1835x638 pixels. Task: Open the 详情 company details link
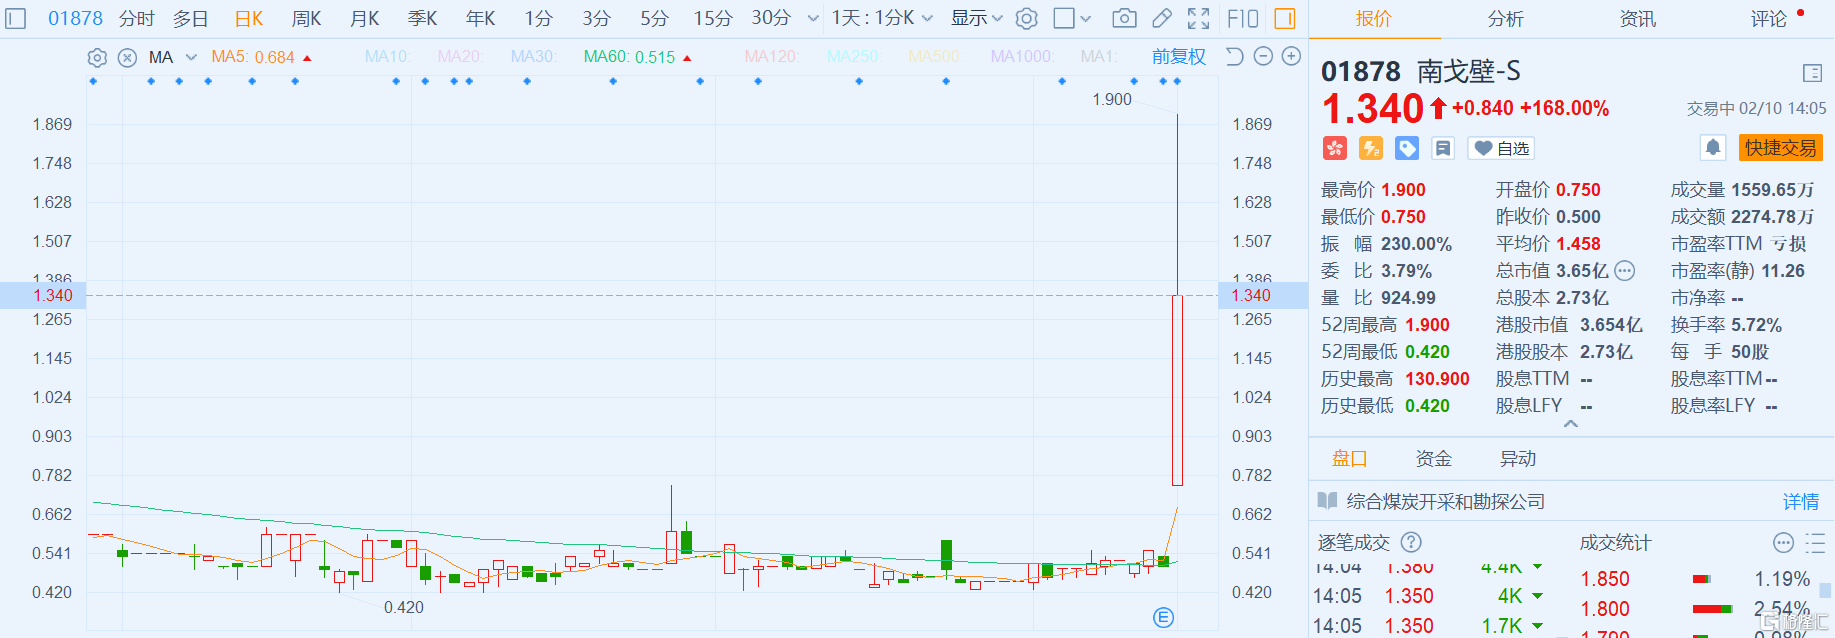(x=1800, y=501)
